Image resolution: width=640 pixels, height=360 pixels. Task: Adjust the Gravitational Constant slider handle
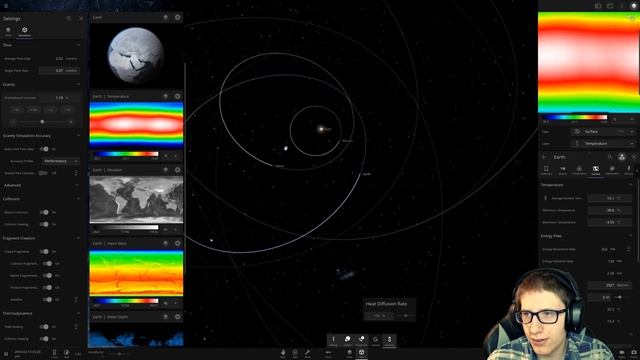pos(42,122)
